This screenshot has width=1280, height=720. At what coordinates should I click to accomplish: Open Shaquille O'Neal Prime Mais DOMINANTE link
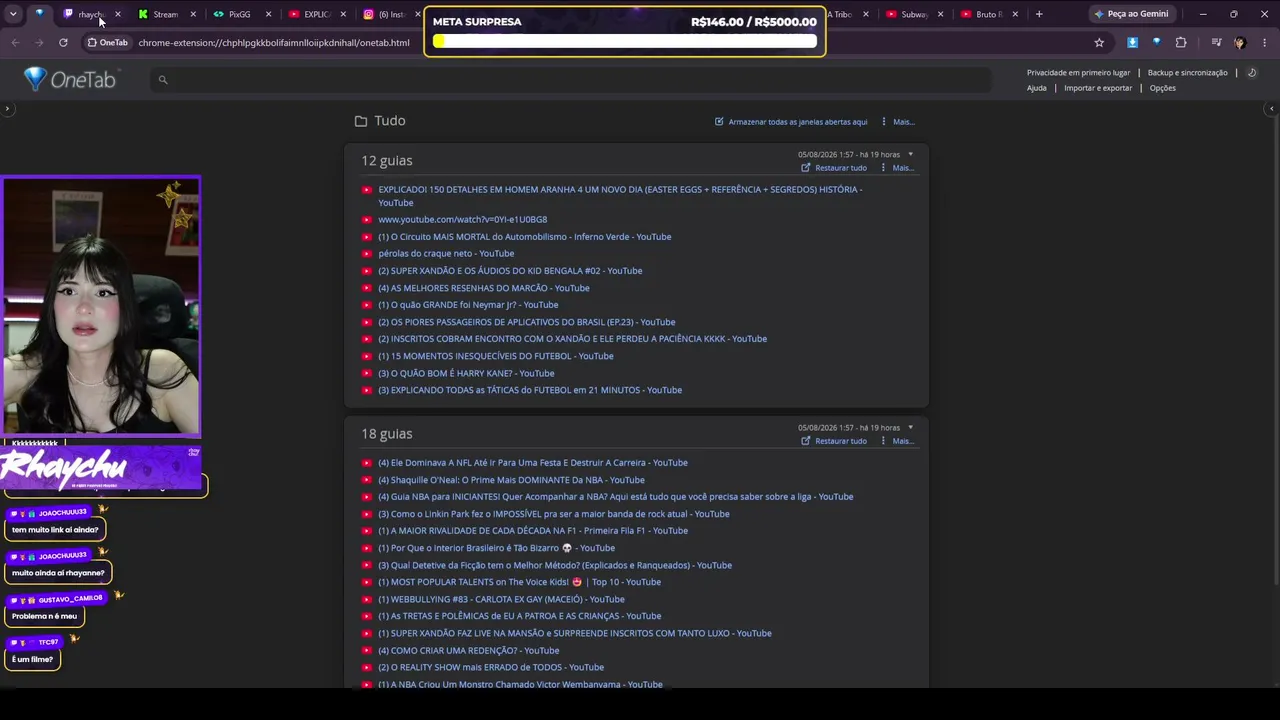(511, 480)
